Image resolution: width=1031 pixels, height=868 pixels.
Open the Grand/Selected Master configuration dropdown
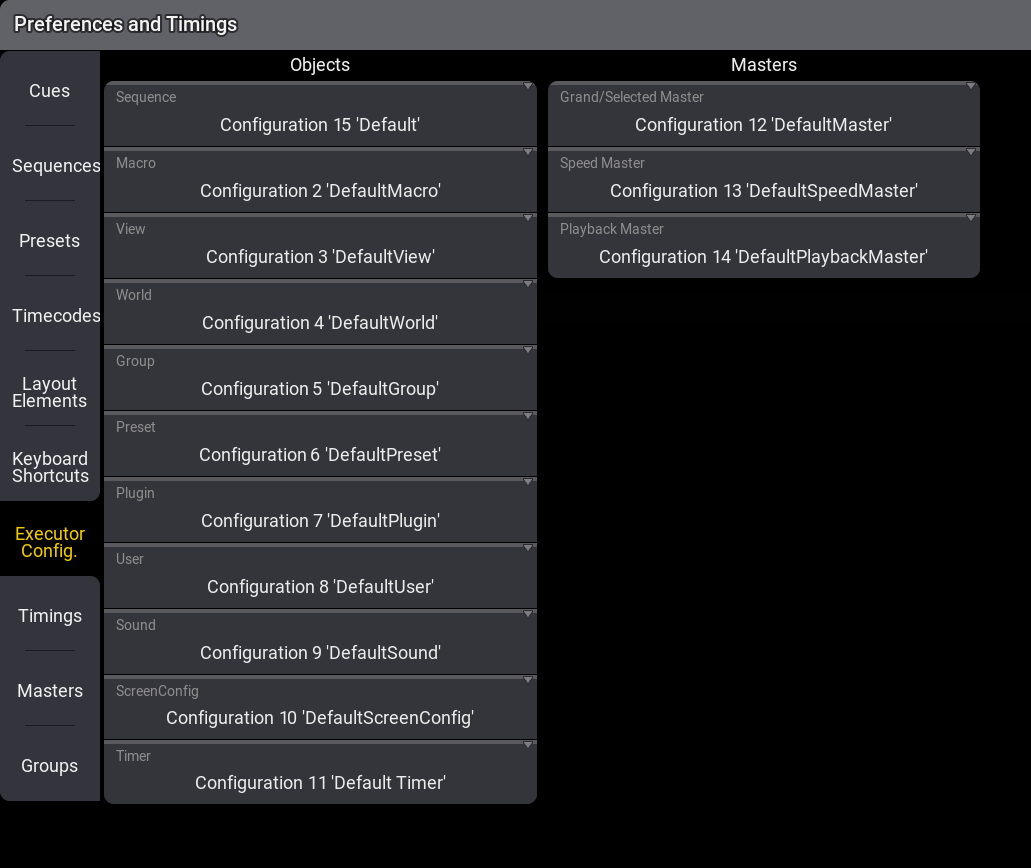(763, 114)
